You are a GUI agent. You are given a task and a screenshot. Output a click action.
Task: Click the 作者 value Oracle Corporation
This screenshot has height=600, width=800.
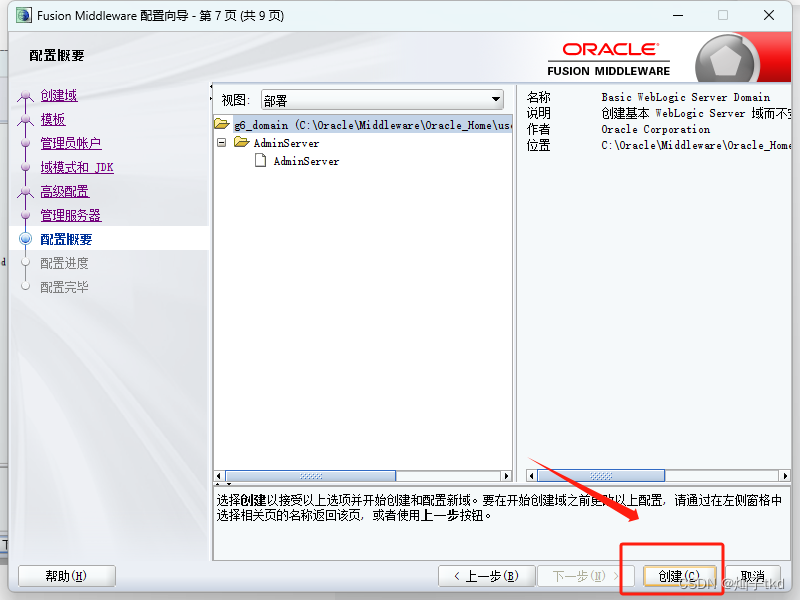tap(656, 129)
